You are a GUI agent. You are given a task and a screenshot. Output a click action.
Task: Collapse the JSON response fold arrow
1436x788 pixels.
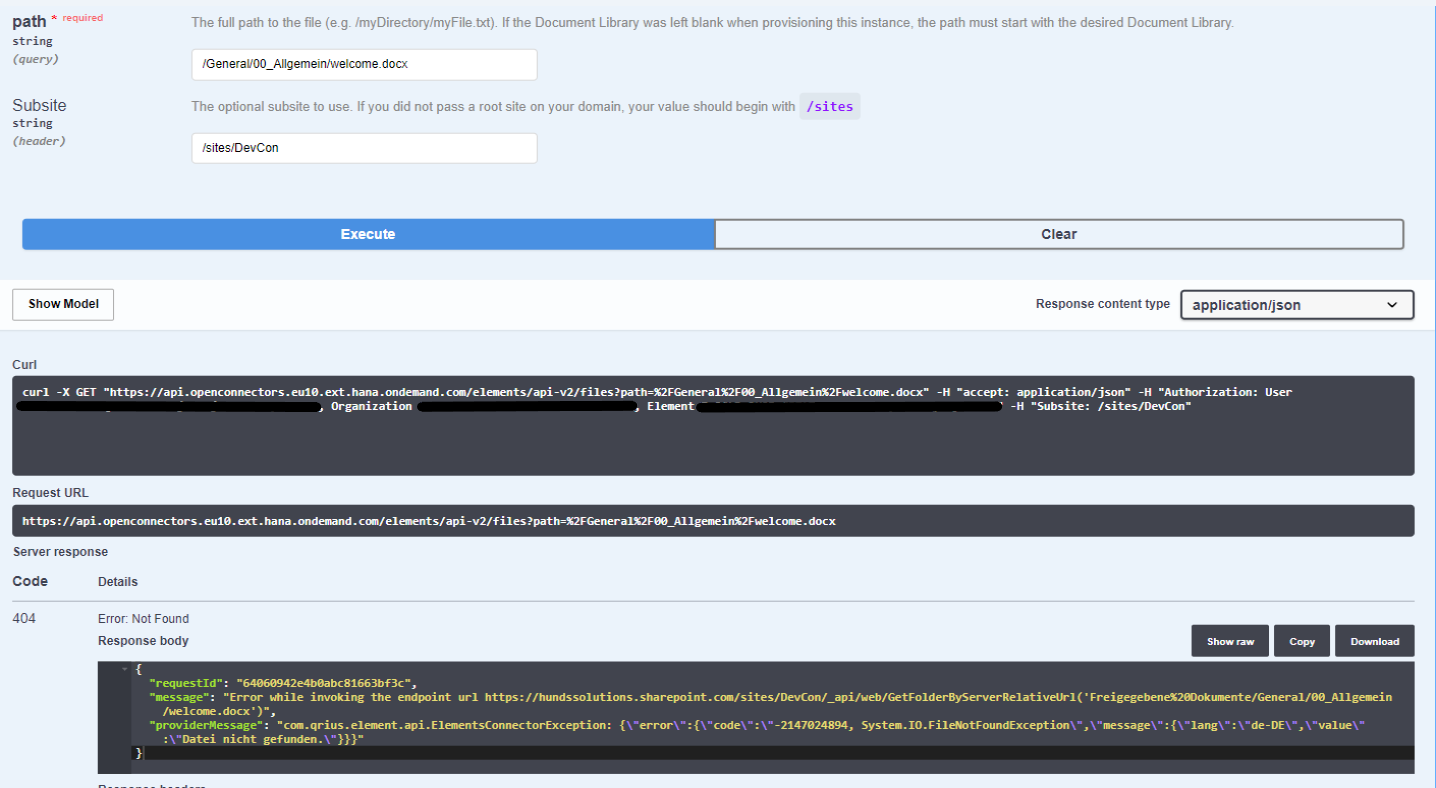(124, 669)
